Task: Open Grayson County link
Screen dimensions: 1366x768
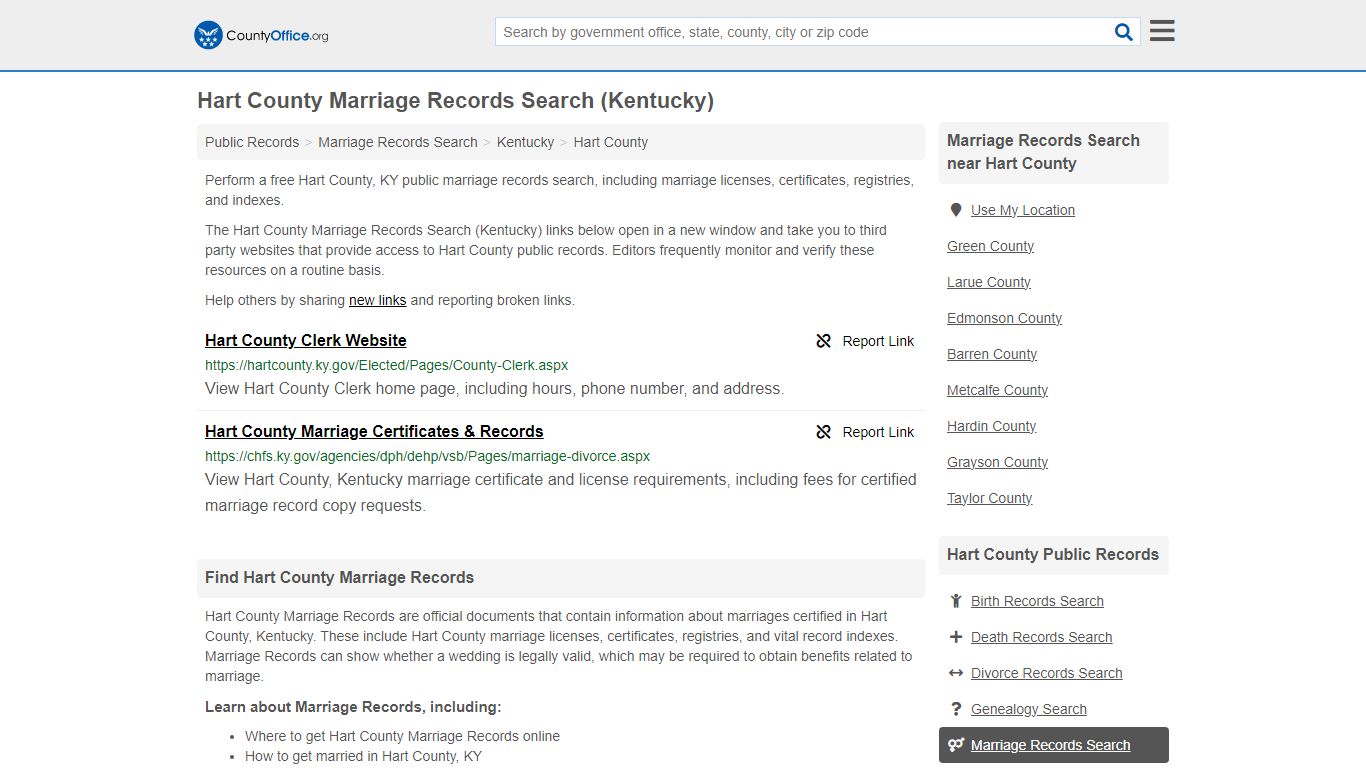Action: pos(997,462)
